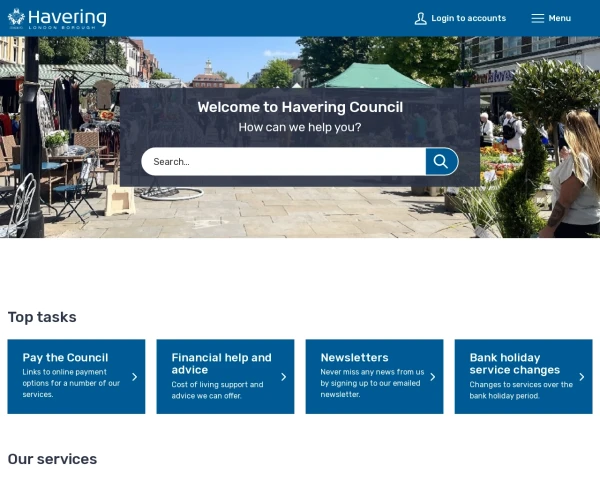Click 'Changes to services over the' description

click(x=521, y=390)
